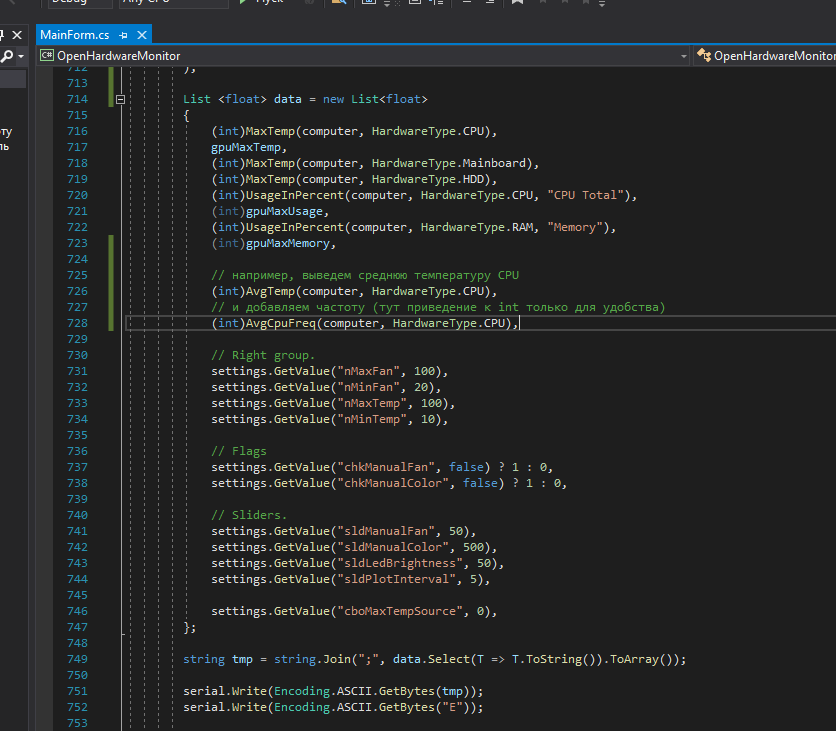The width and height of the screenshot is (836, 731).
Task: Click the "nMinTemp" string
Action: click(x=372, y=419)
